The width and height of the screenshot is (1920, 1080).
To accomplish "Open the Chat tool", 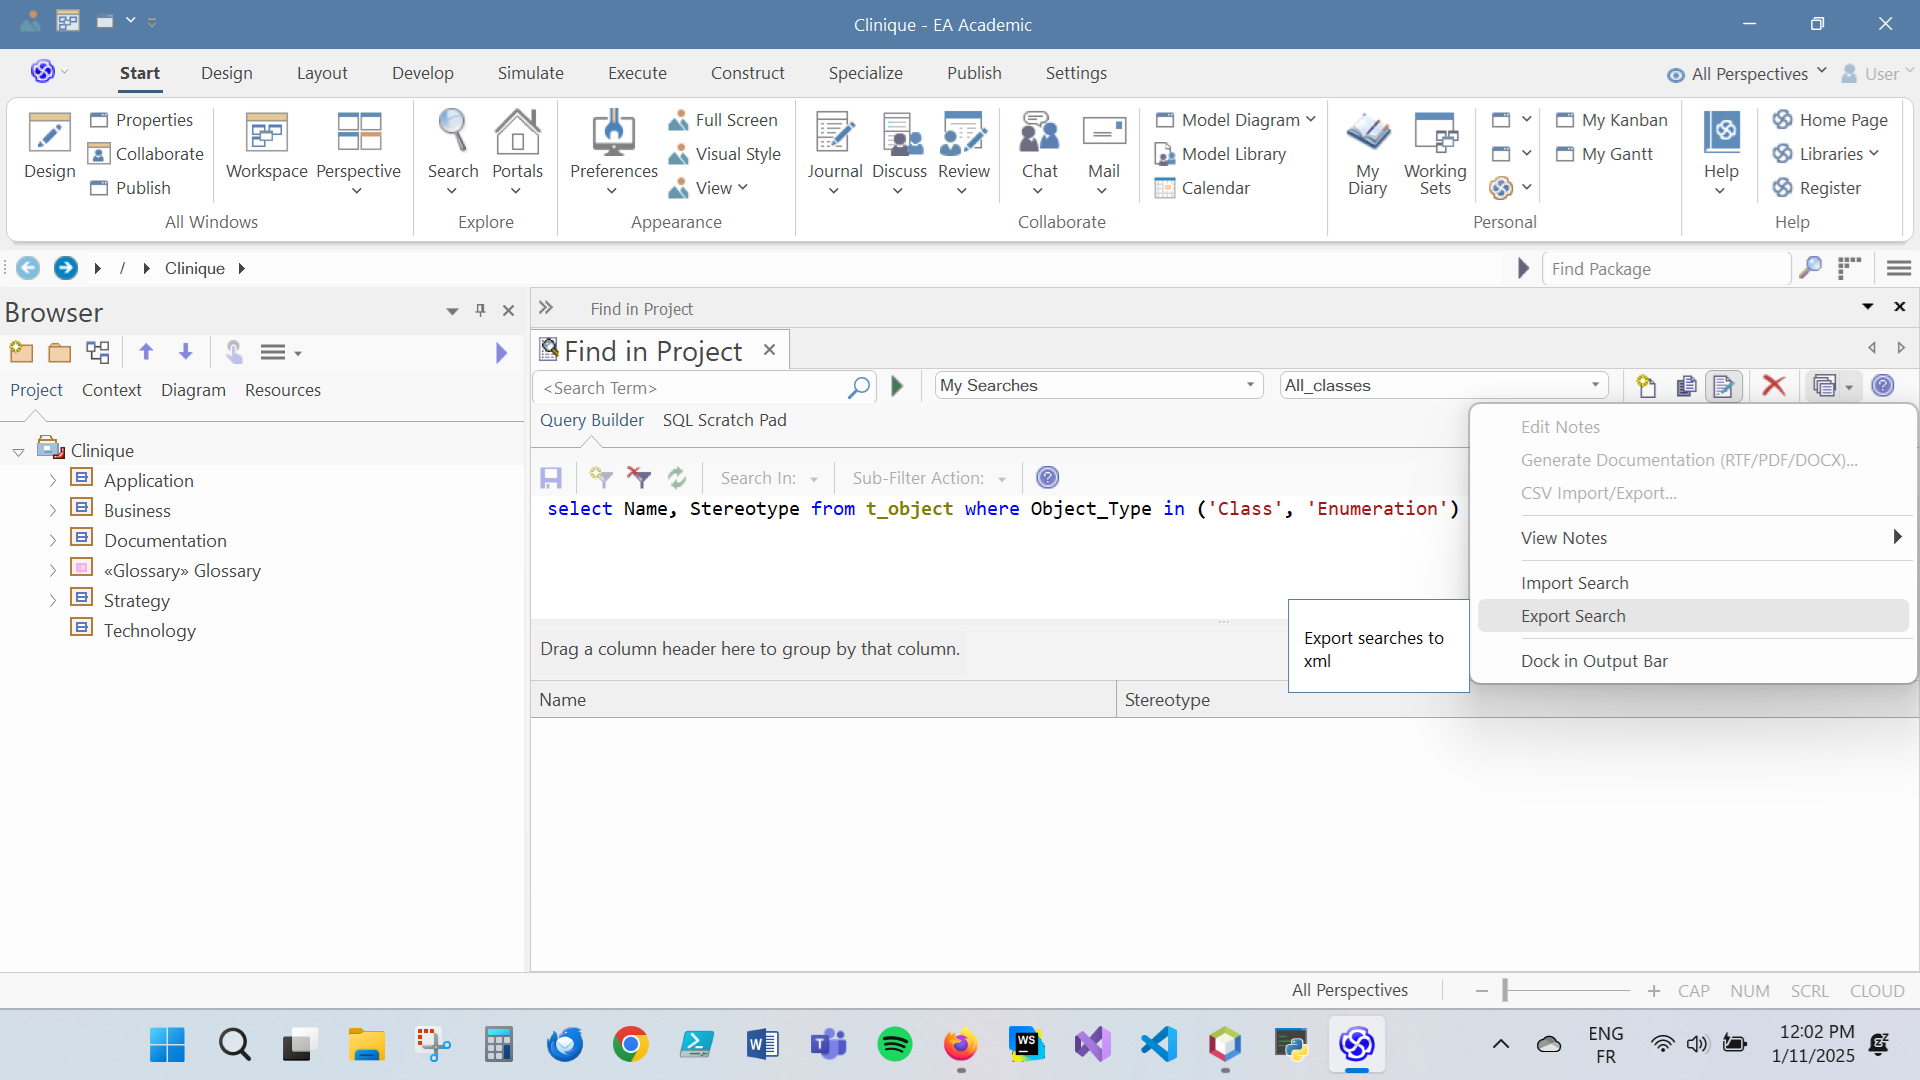I will (x=1039, y=152).
